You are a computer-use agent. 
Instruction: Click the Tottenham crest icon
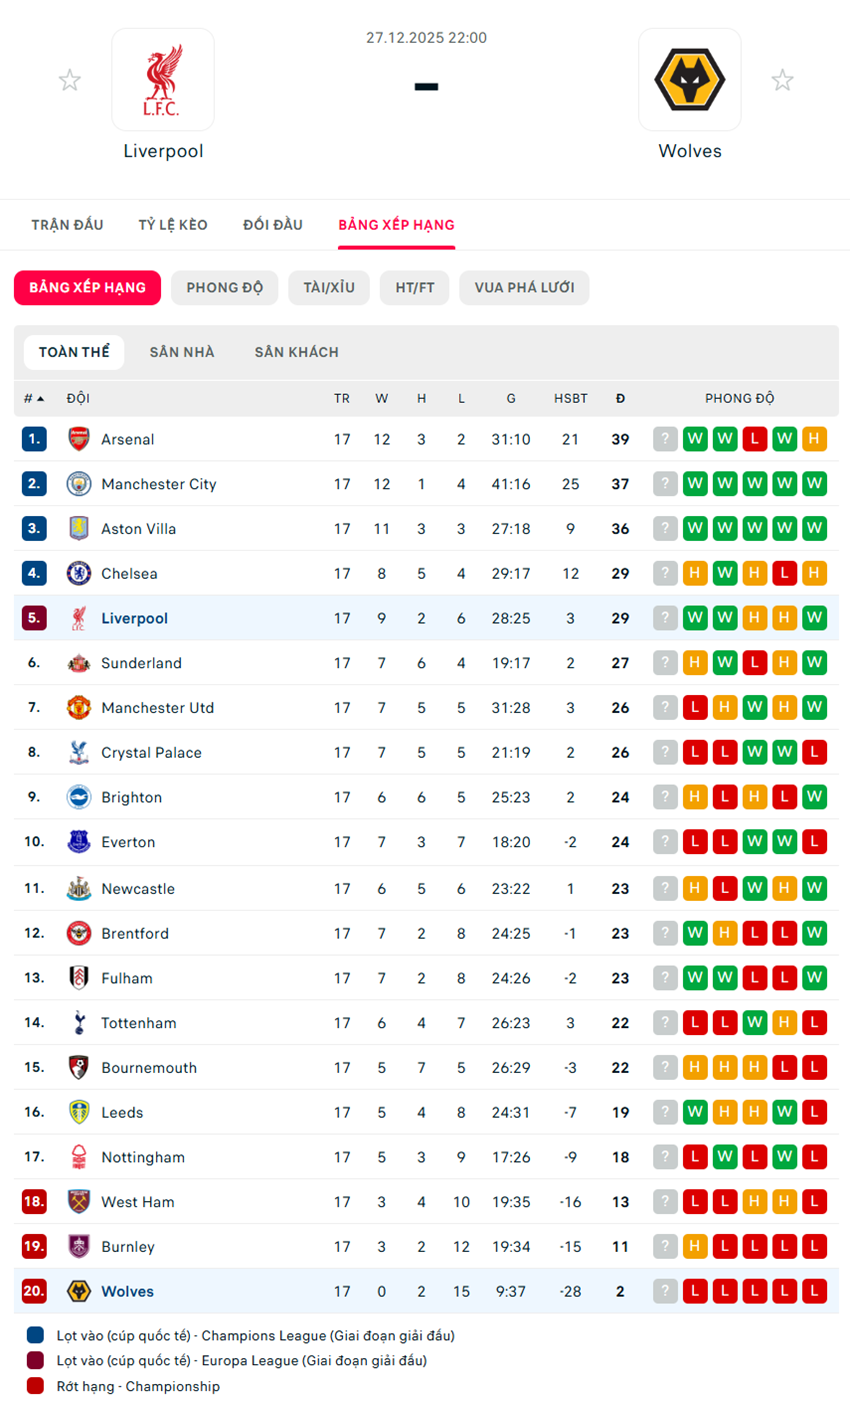coord(78,1023)
